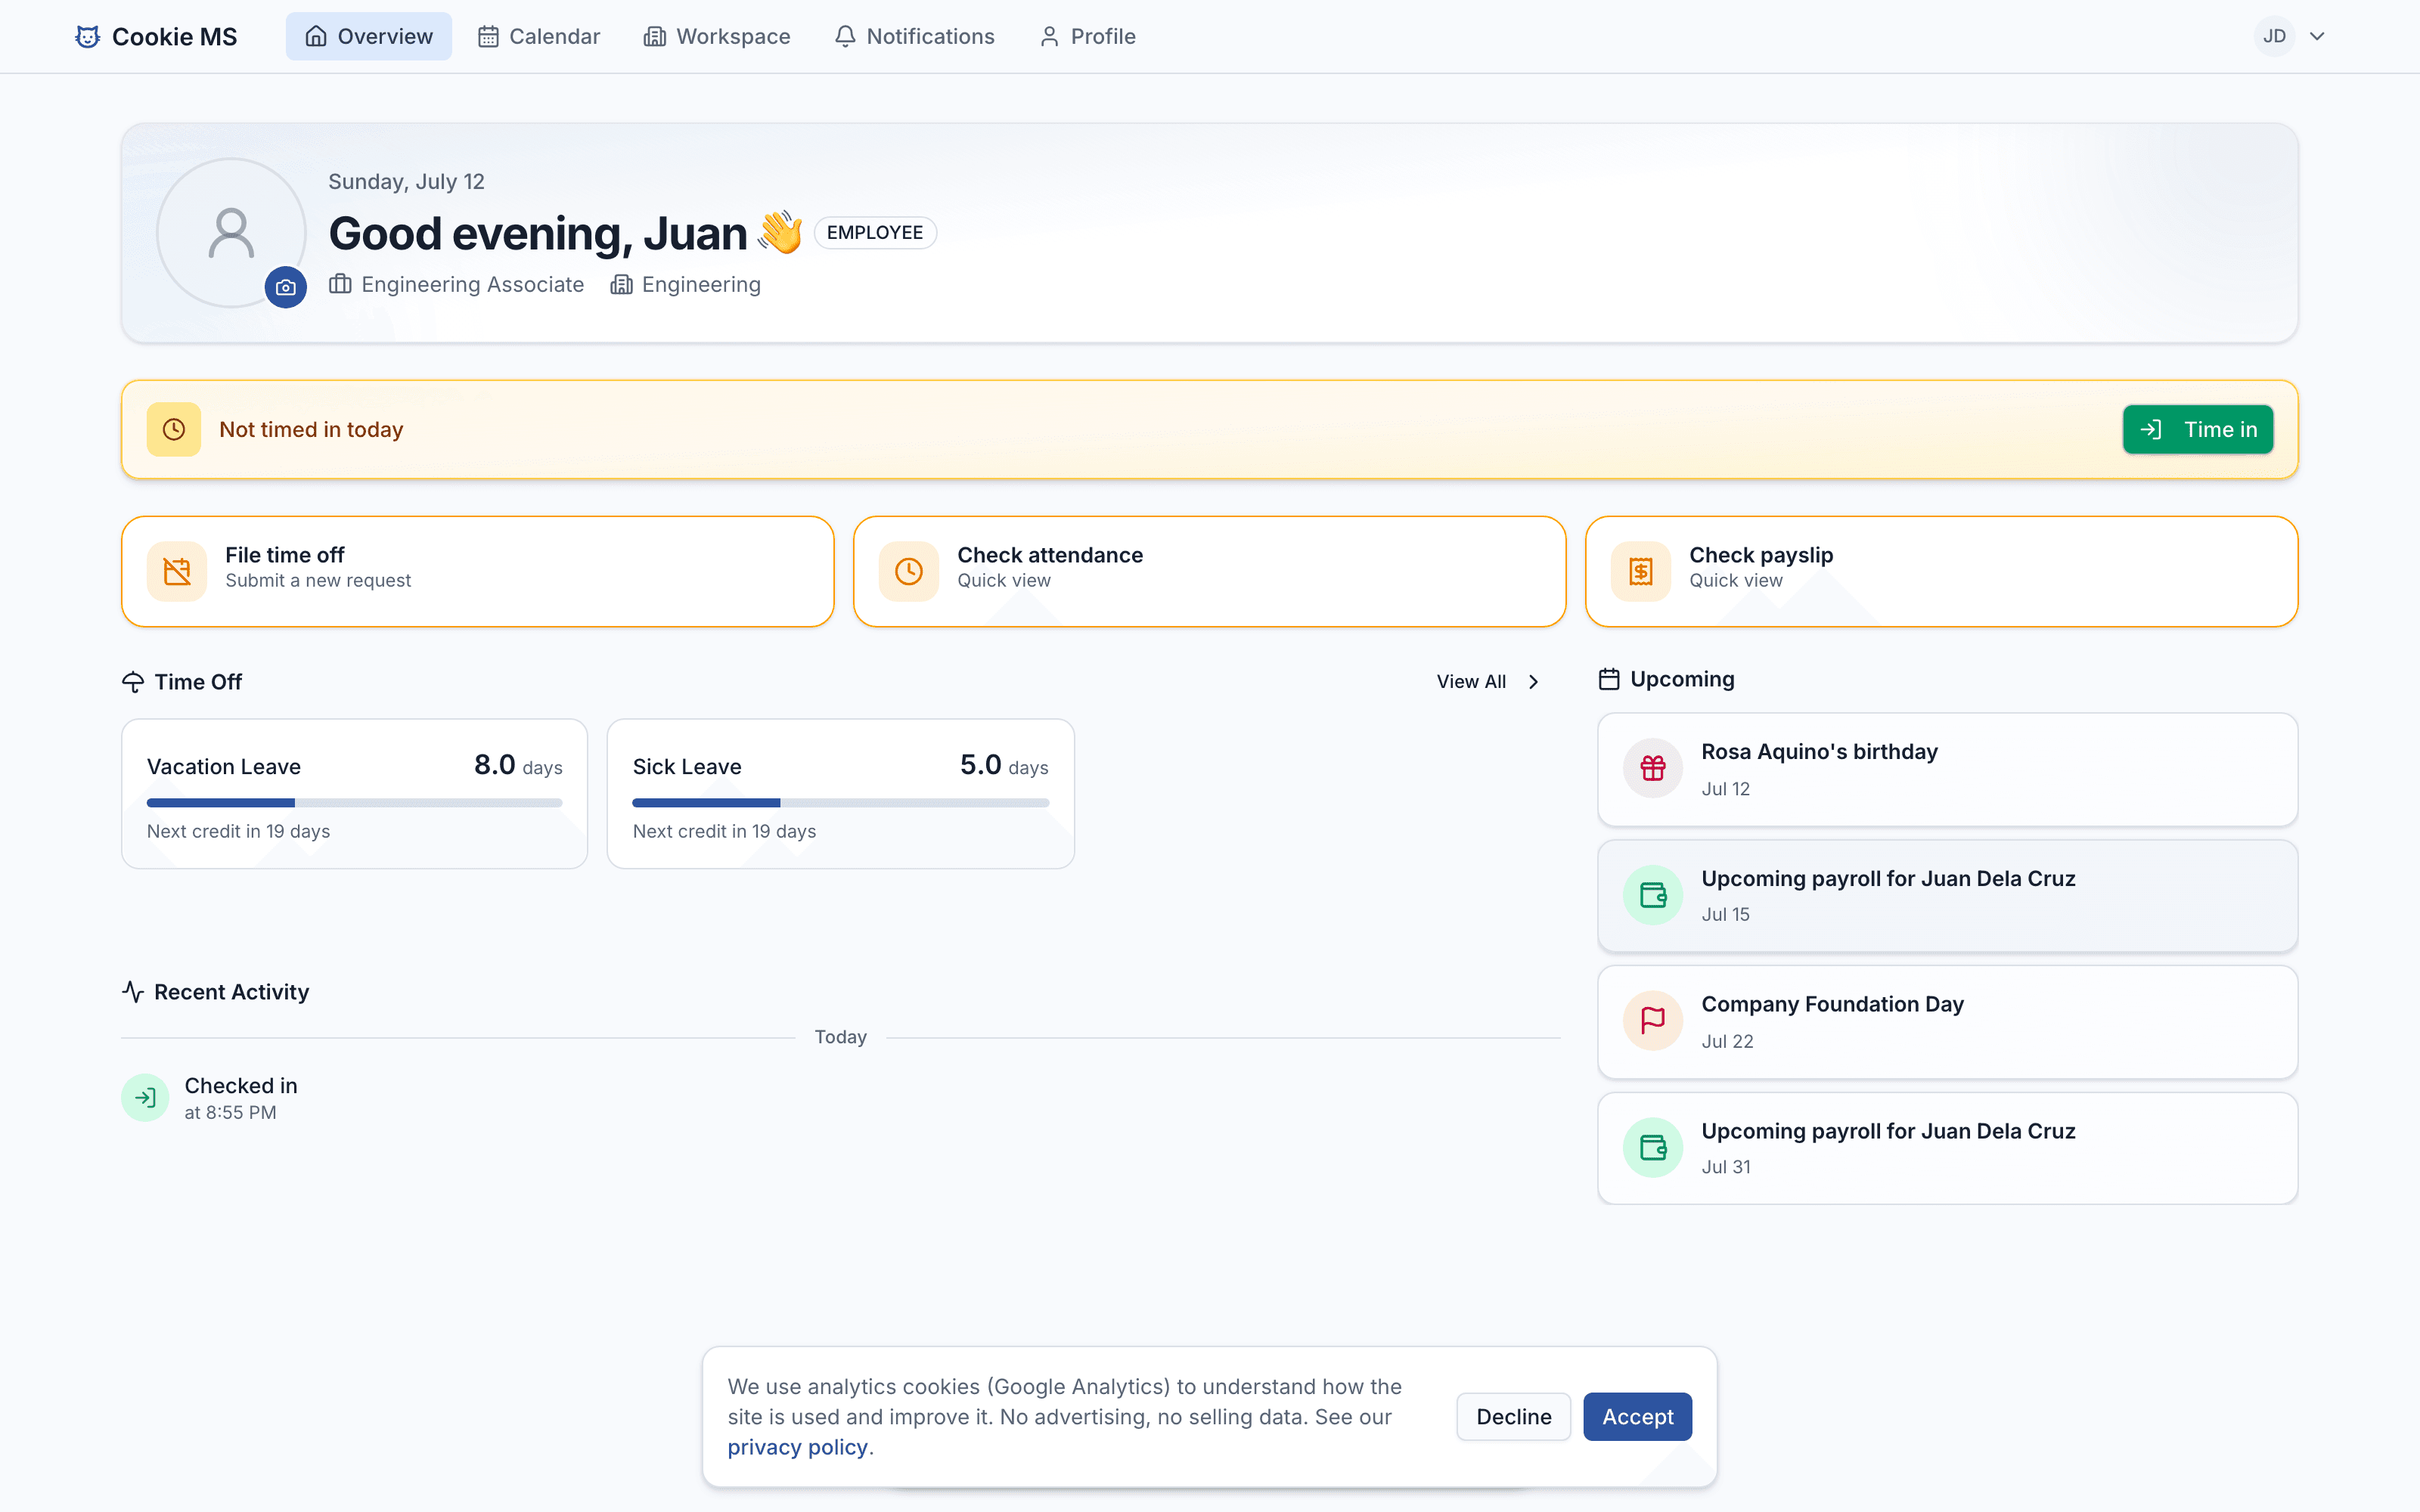Click the umbrella icon beside Time Off

pyautogui.click(x=133, y=683)
